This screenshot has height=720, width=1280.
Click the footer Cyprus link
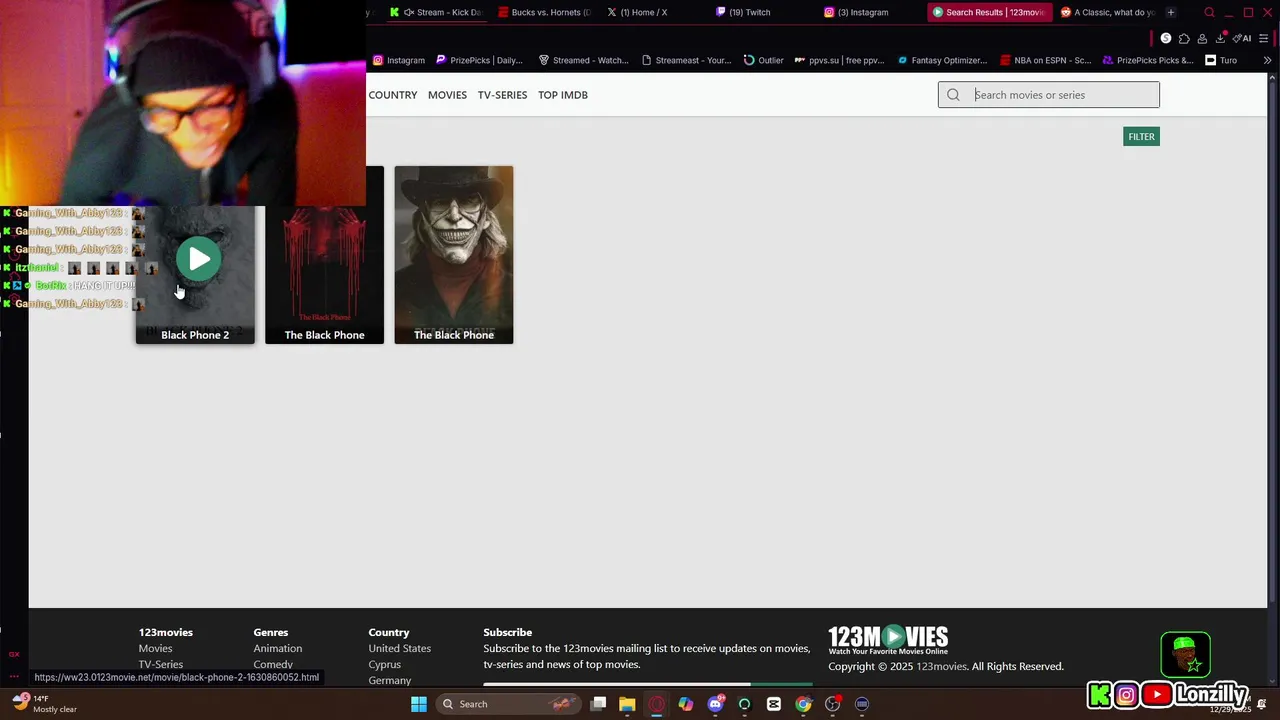(x=385, y=664)
